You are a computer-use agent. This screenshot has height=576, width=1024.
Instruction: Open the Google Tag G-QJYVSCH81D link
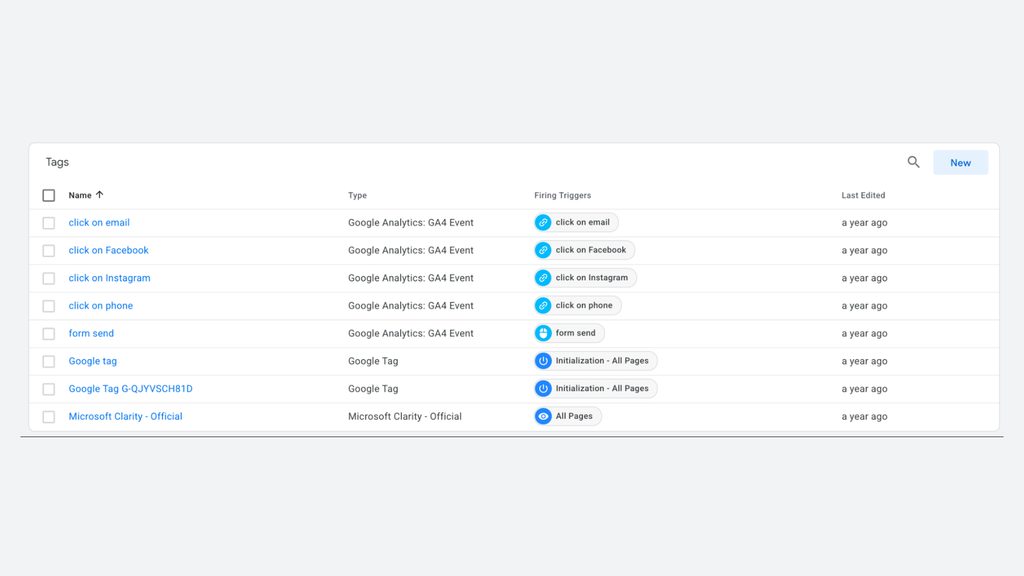131,389
